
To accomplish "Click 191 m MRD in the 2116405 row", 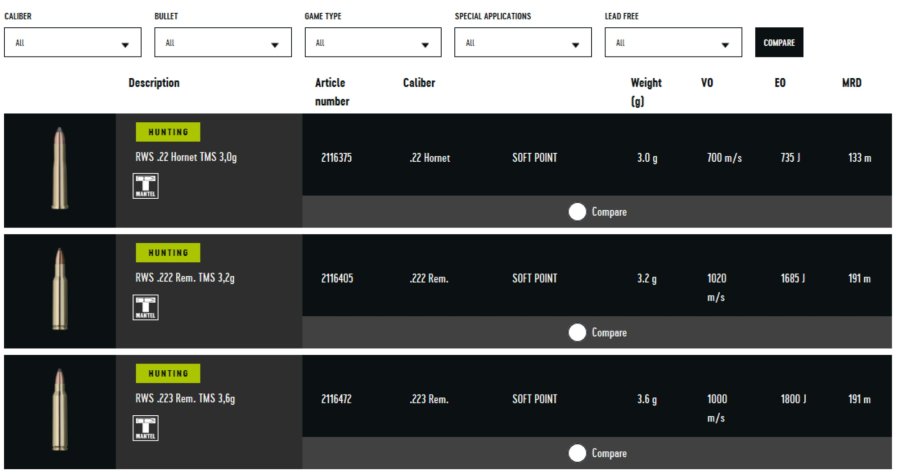I will coord(860,278).
